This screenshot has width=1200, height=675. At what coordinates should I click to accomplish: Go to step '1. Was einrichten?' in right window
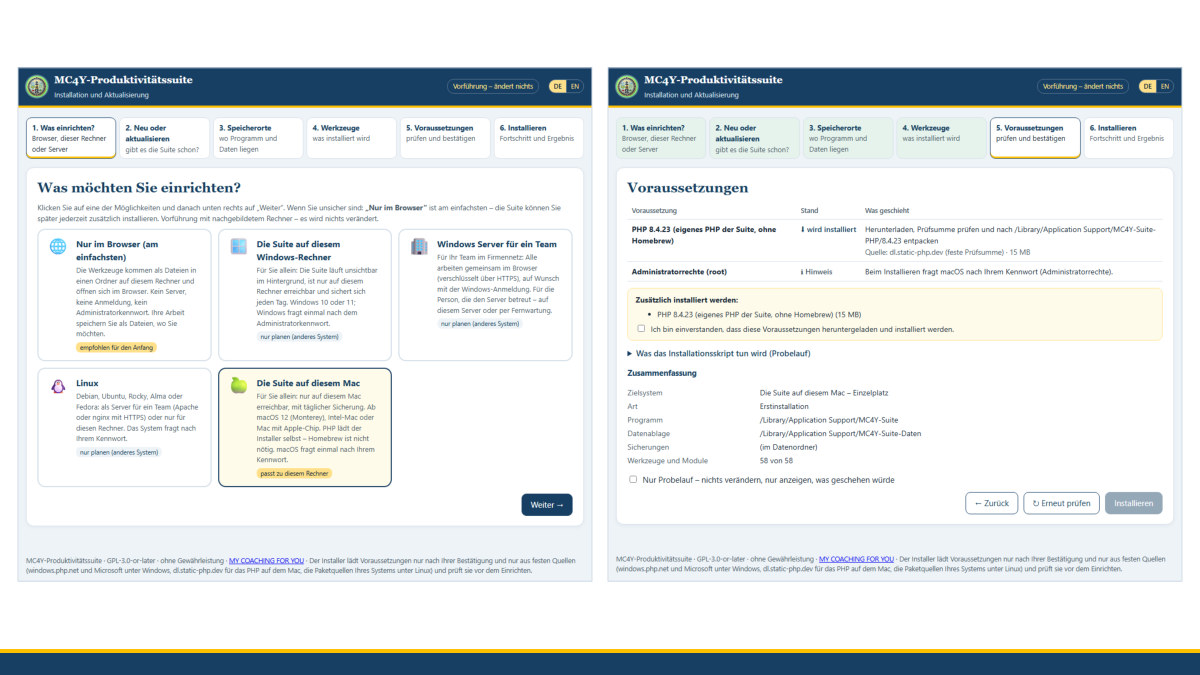[661, 138]
